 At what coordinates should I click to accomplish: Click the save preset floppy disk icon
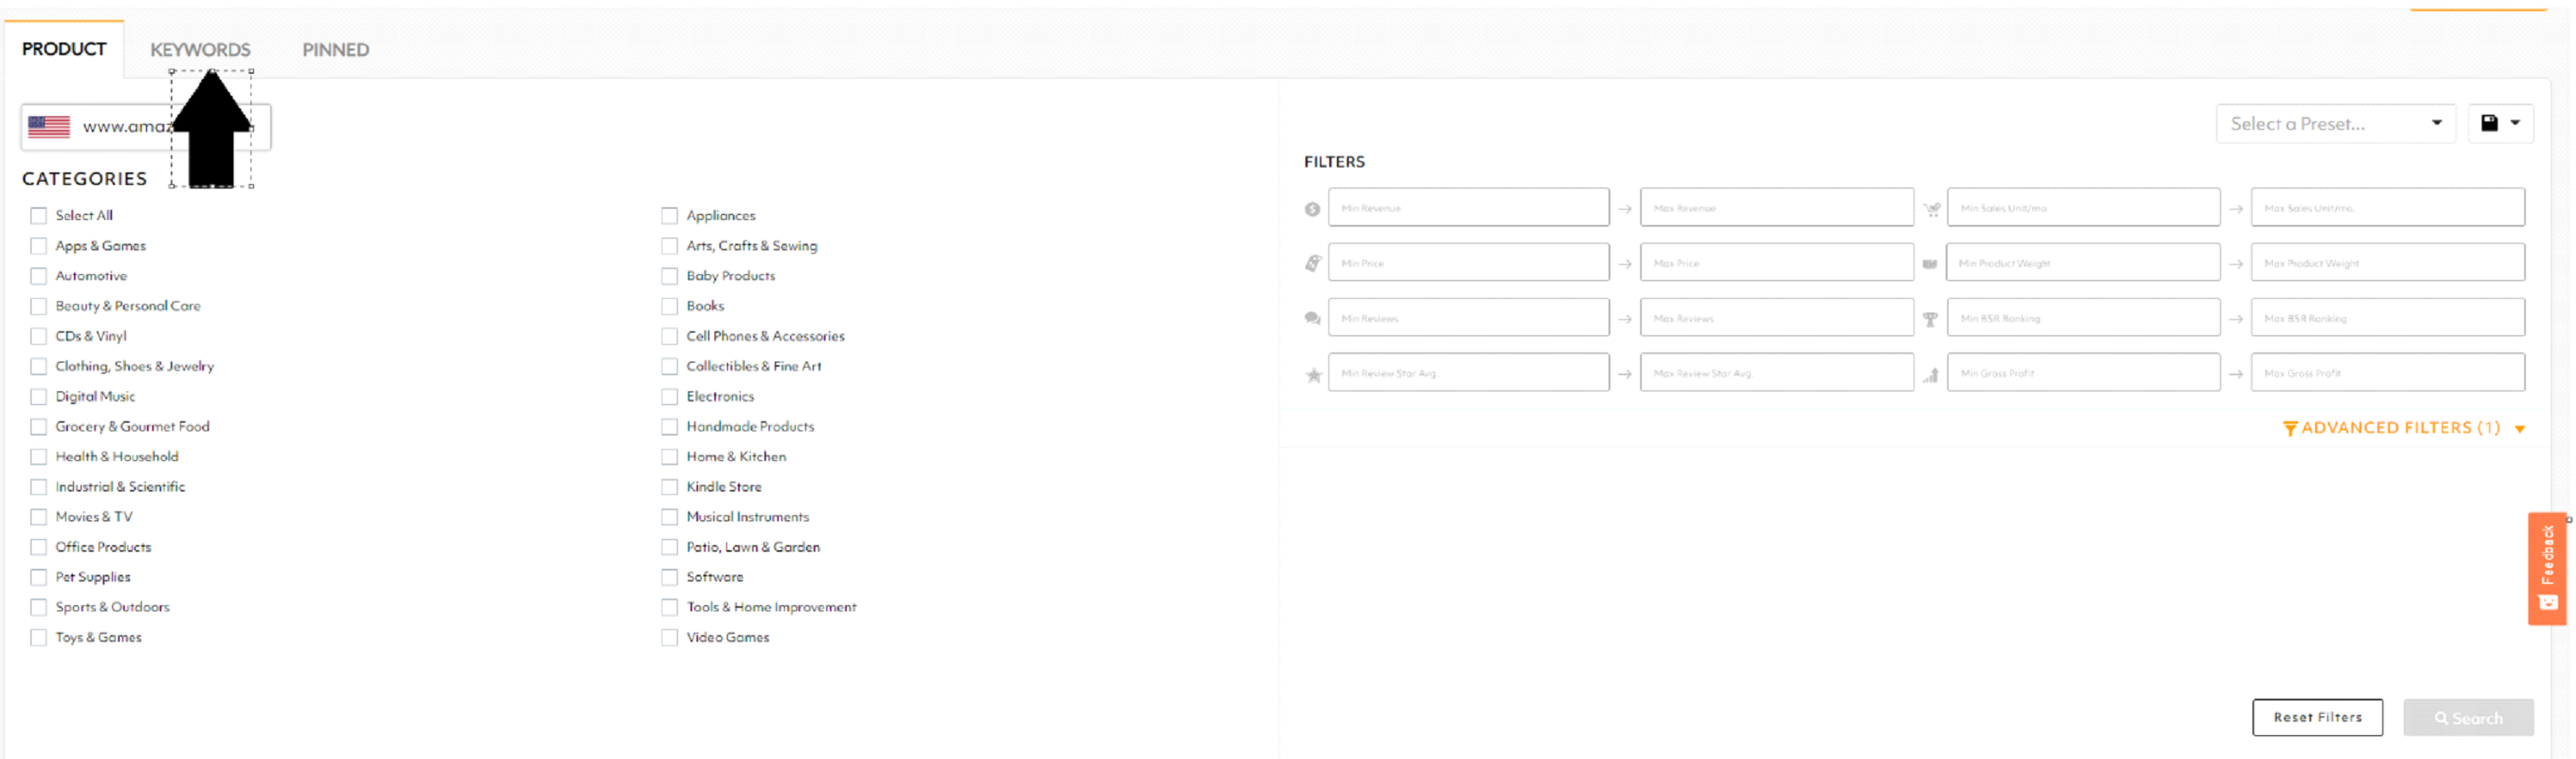[2489, 123]
